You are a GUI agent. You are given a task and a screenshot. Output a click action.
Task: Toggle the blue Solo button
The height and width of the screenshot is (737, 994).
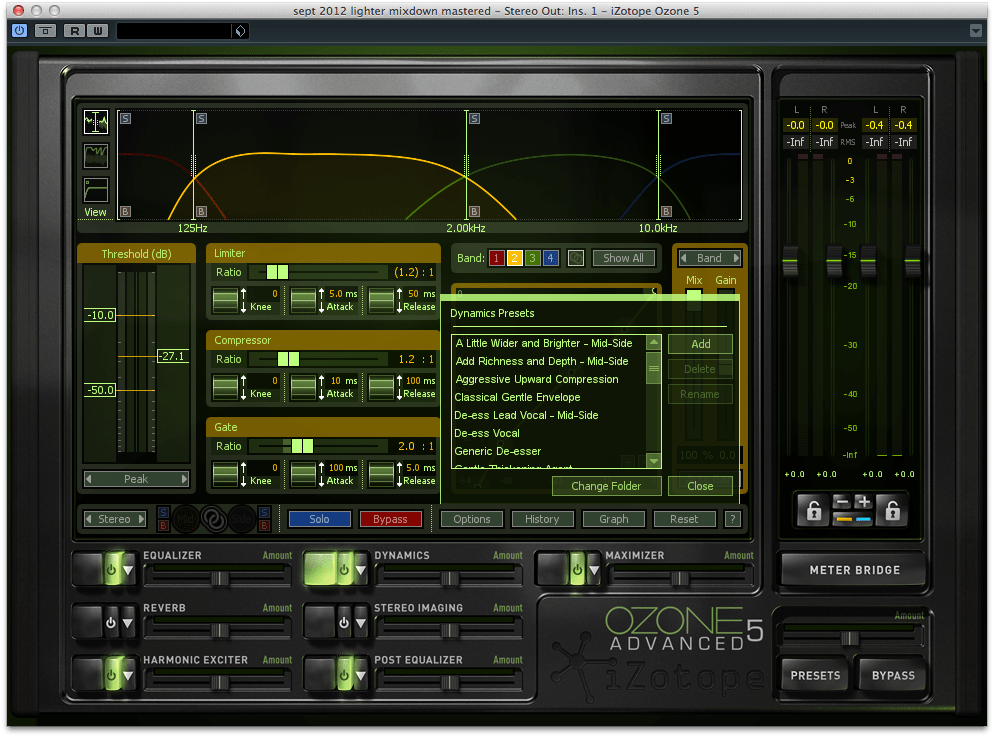[320, 519]
